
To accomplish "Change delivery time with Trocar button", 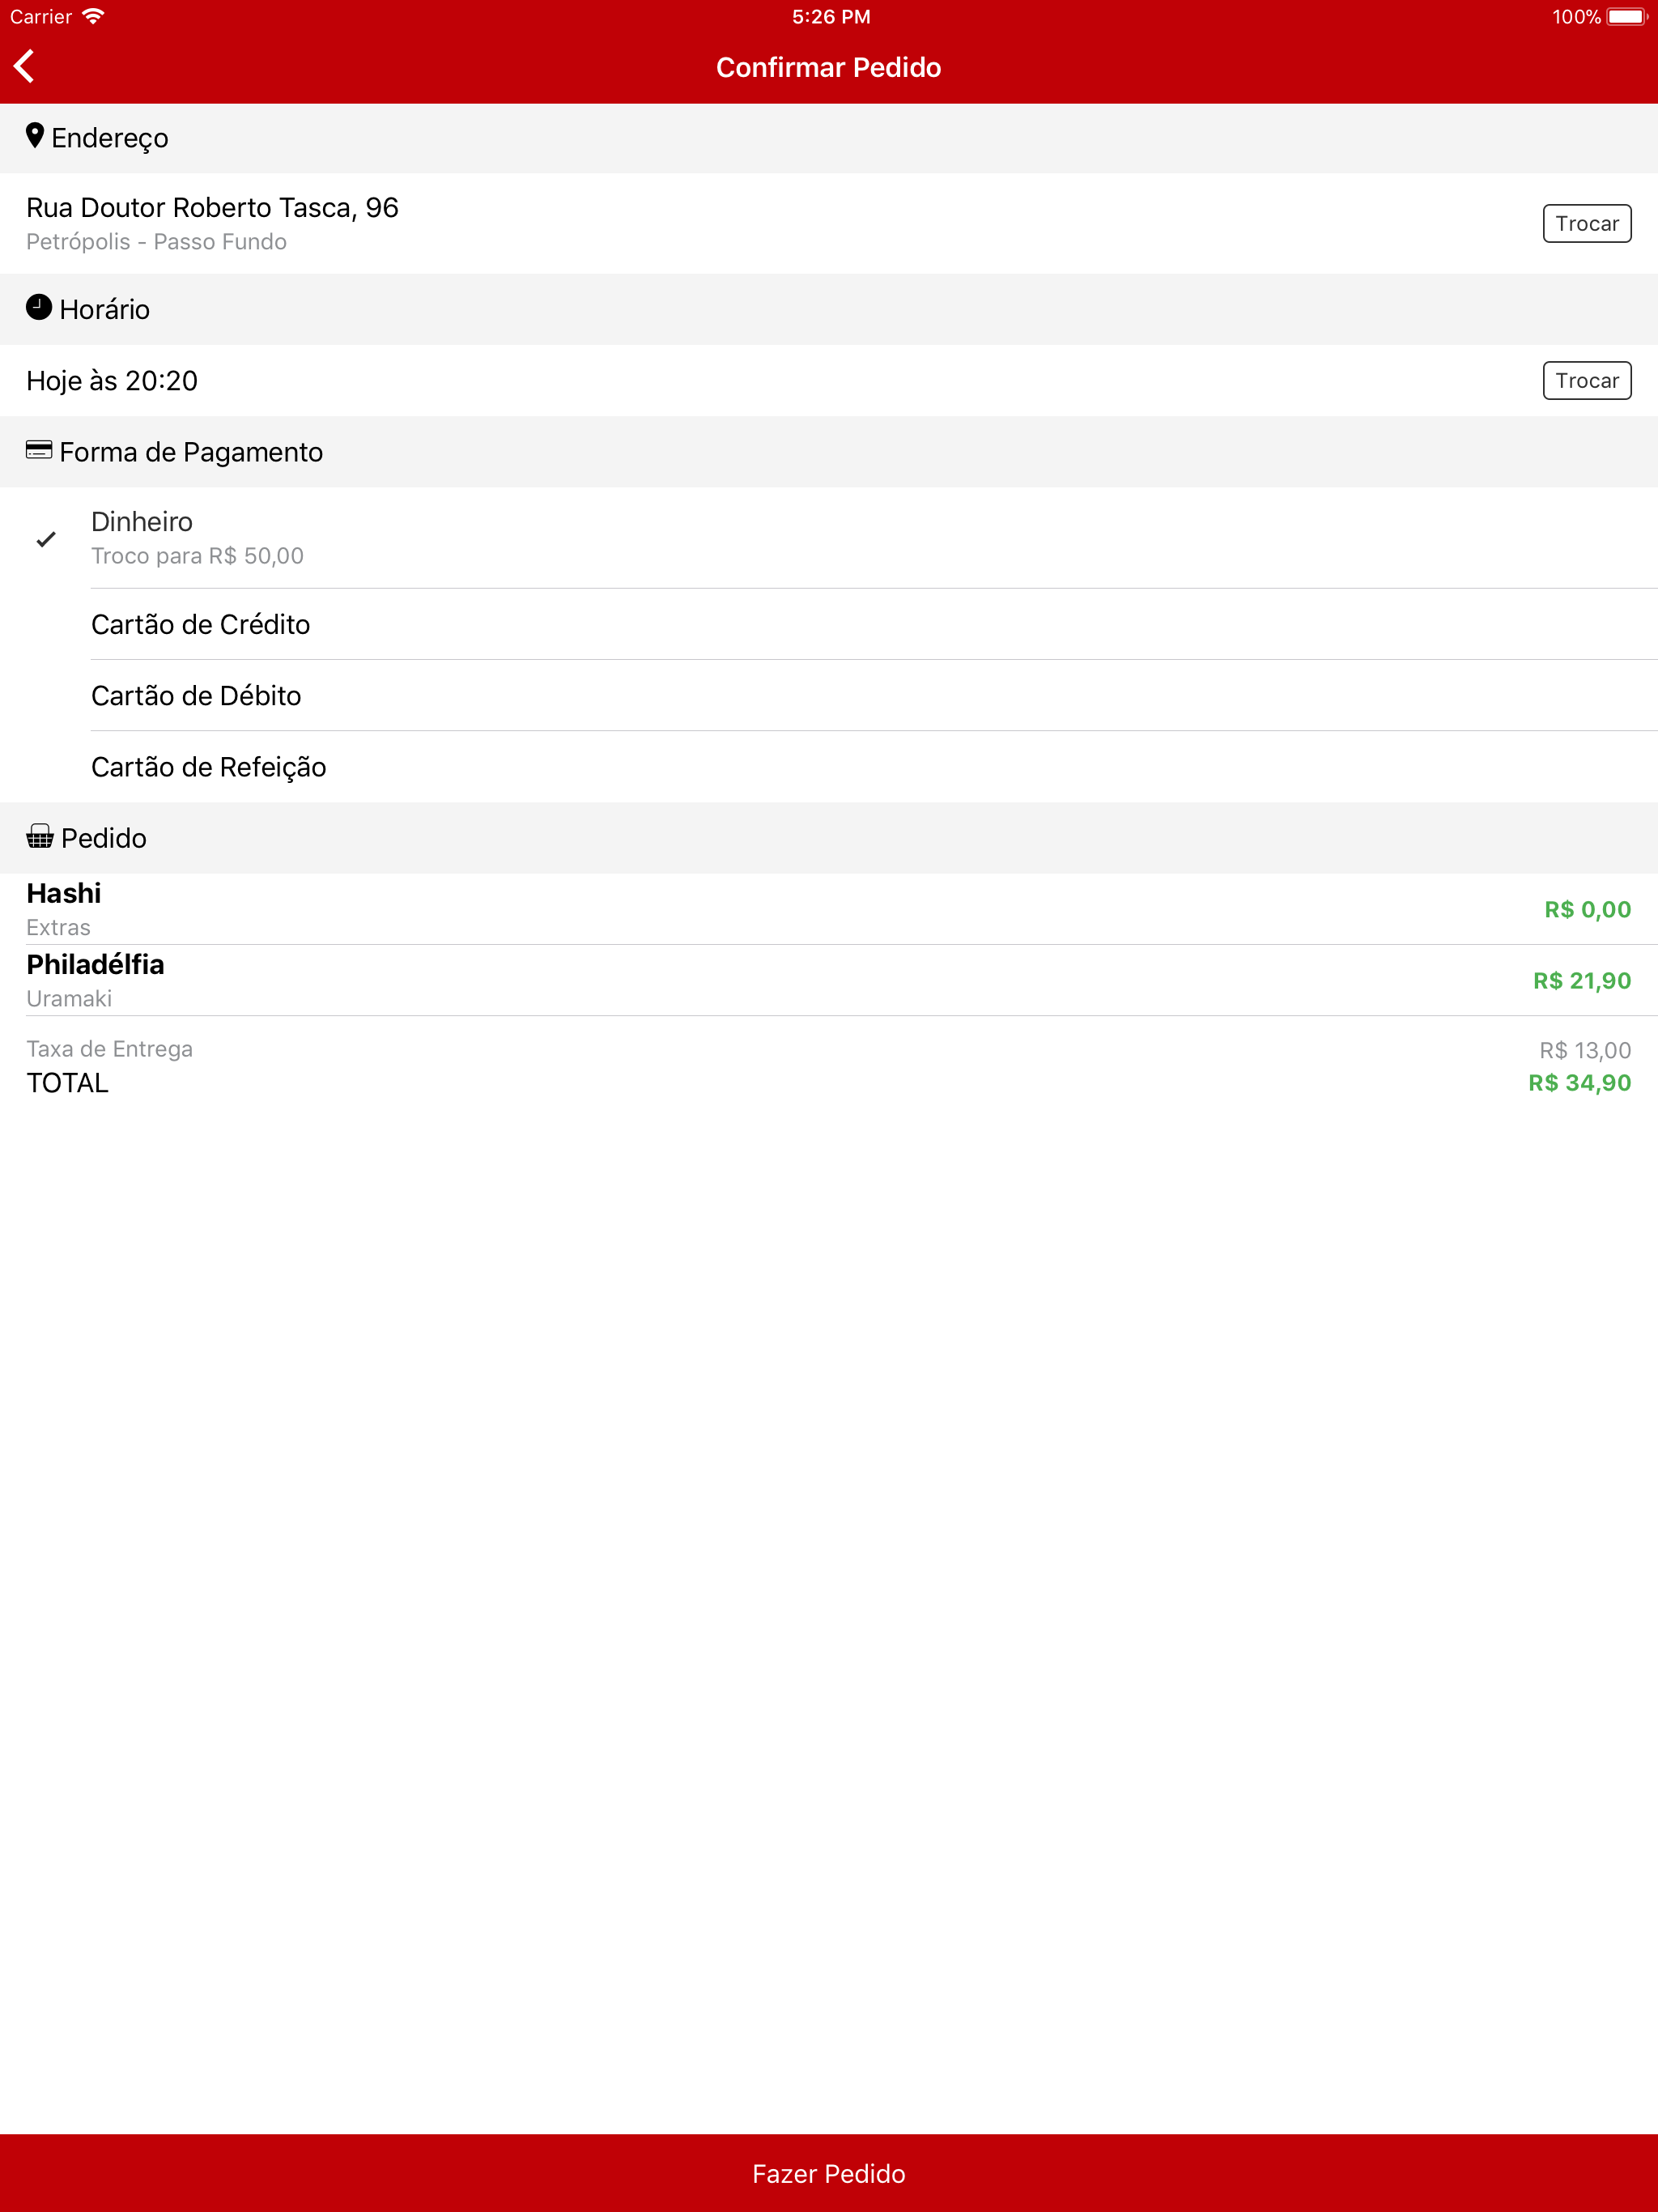I will tap(1587, 380).
